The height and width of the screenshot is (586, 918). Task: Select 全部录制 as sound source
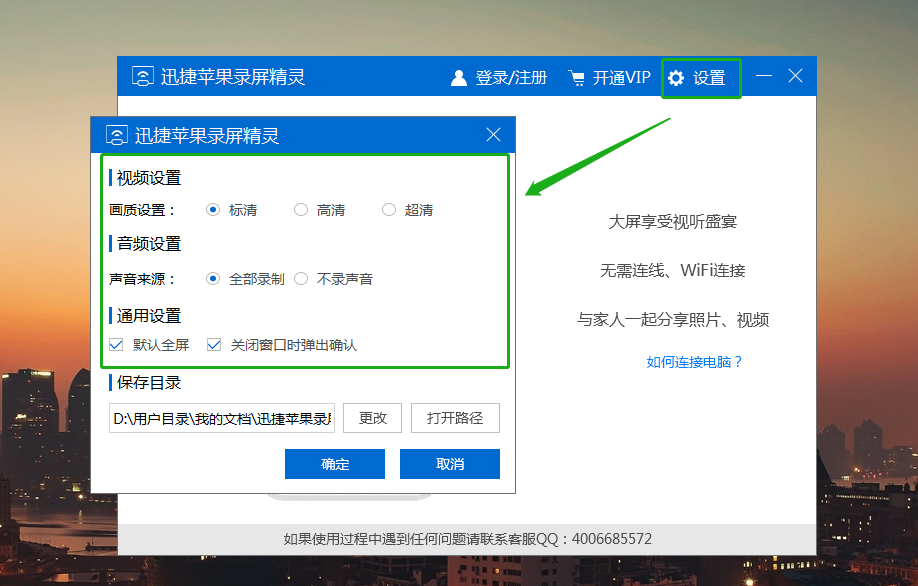click(x=212, y=278)
